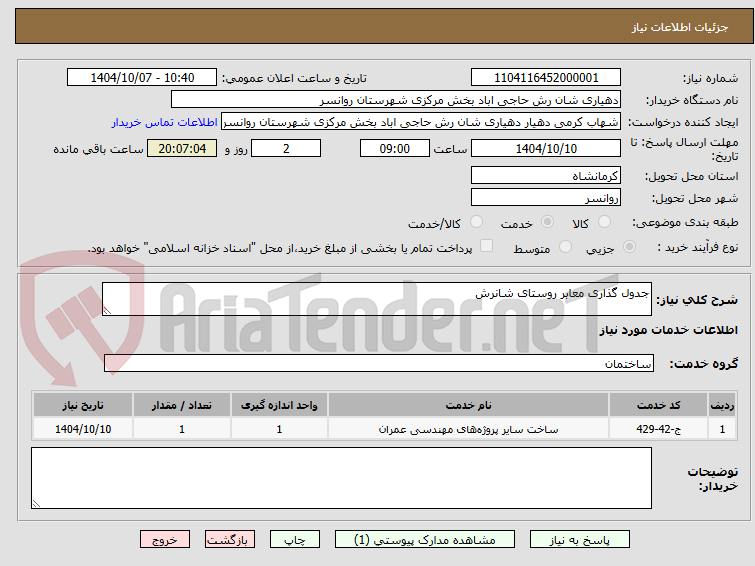755x566 pixels.
Task: Click the remaining time 20:07:04 field
Action: tap(182, 148)
